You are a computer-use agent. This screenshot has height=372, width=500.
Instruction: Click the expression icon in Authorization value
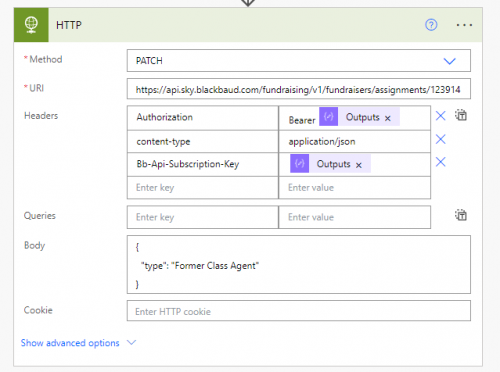329,116
